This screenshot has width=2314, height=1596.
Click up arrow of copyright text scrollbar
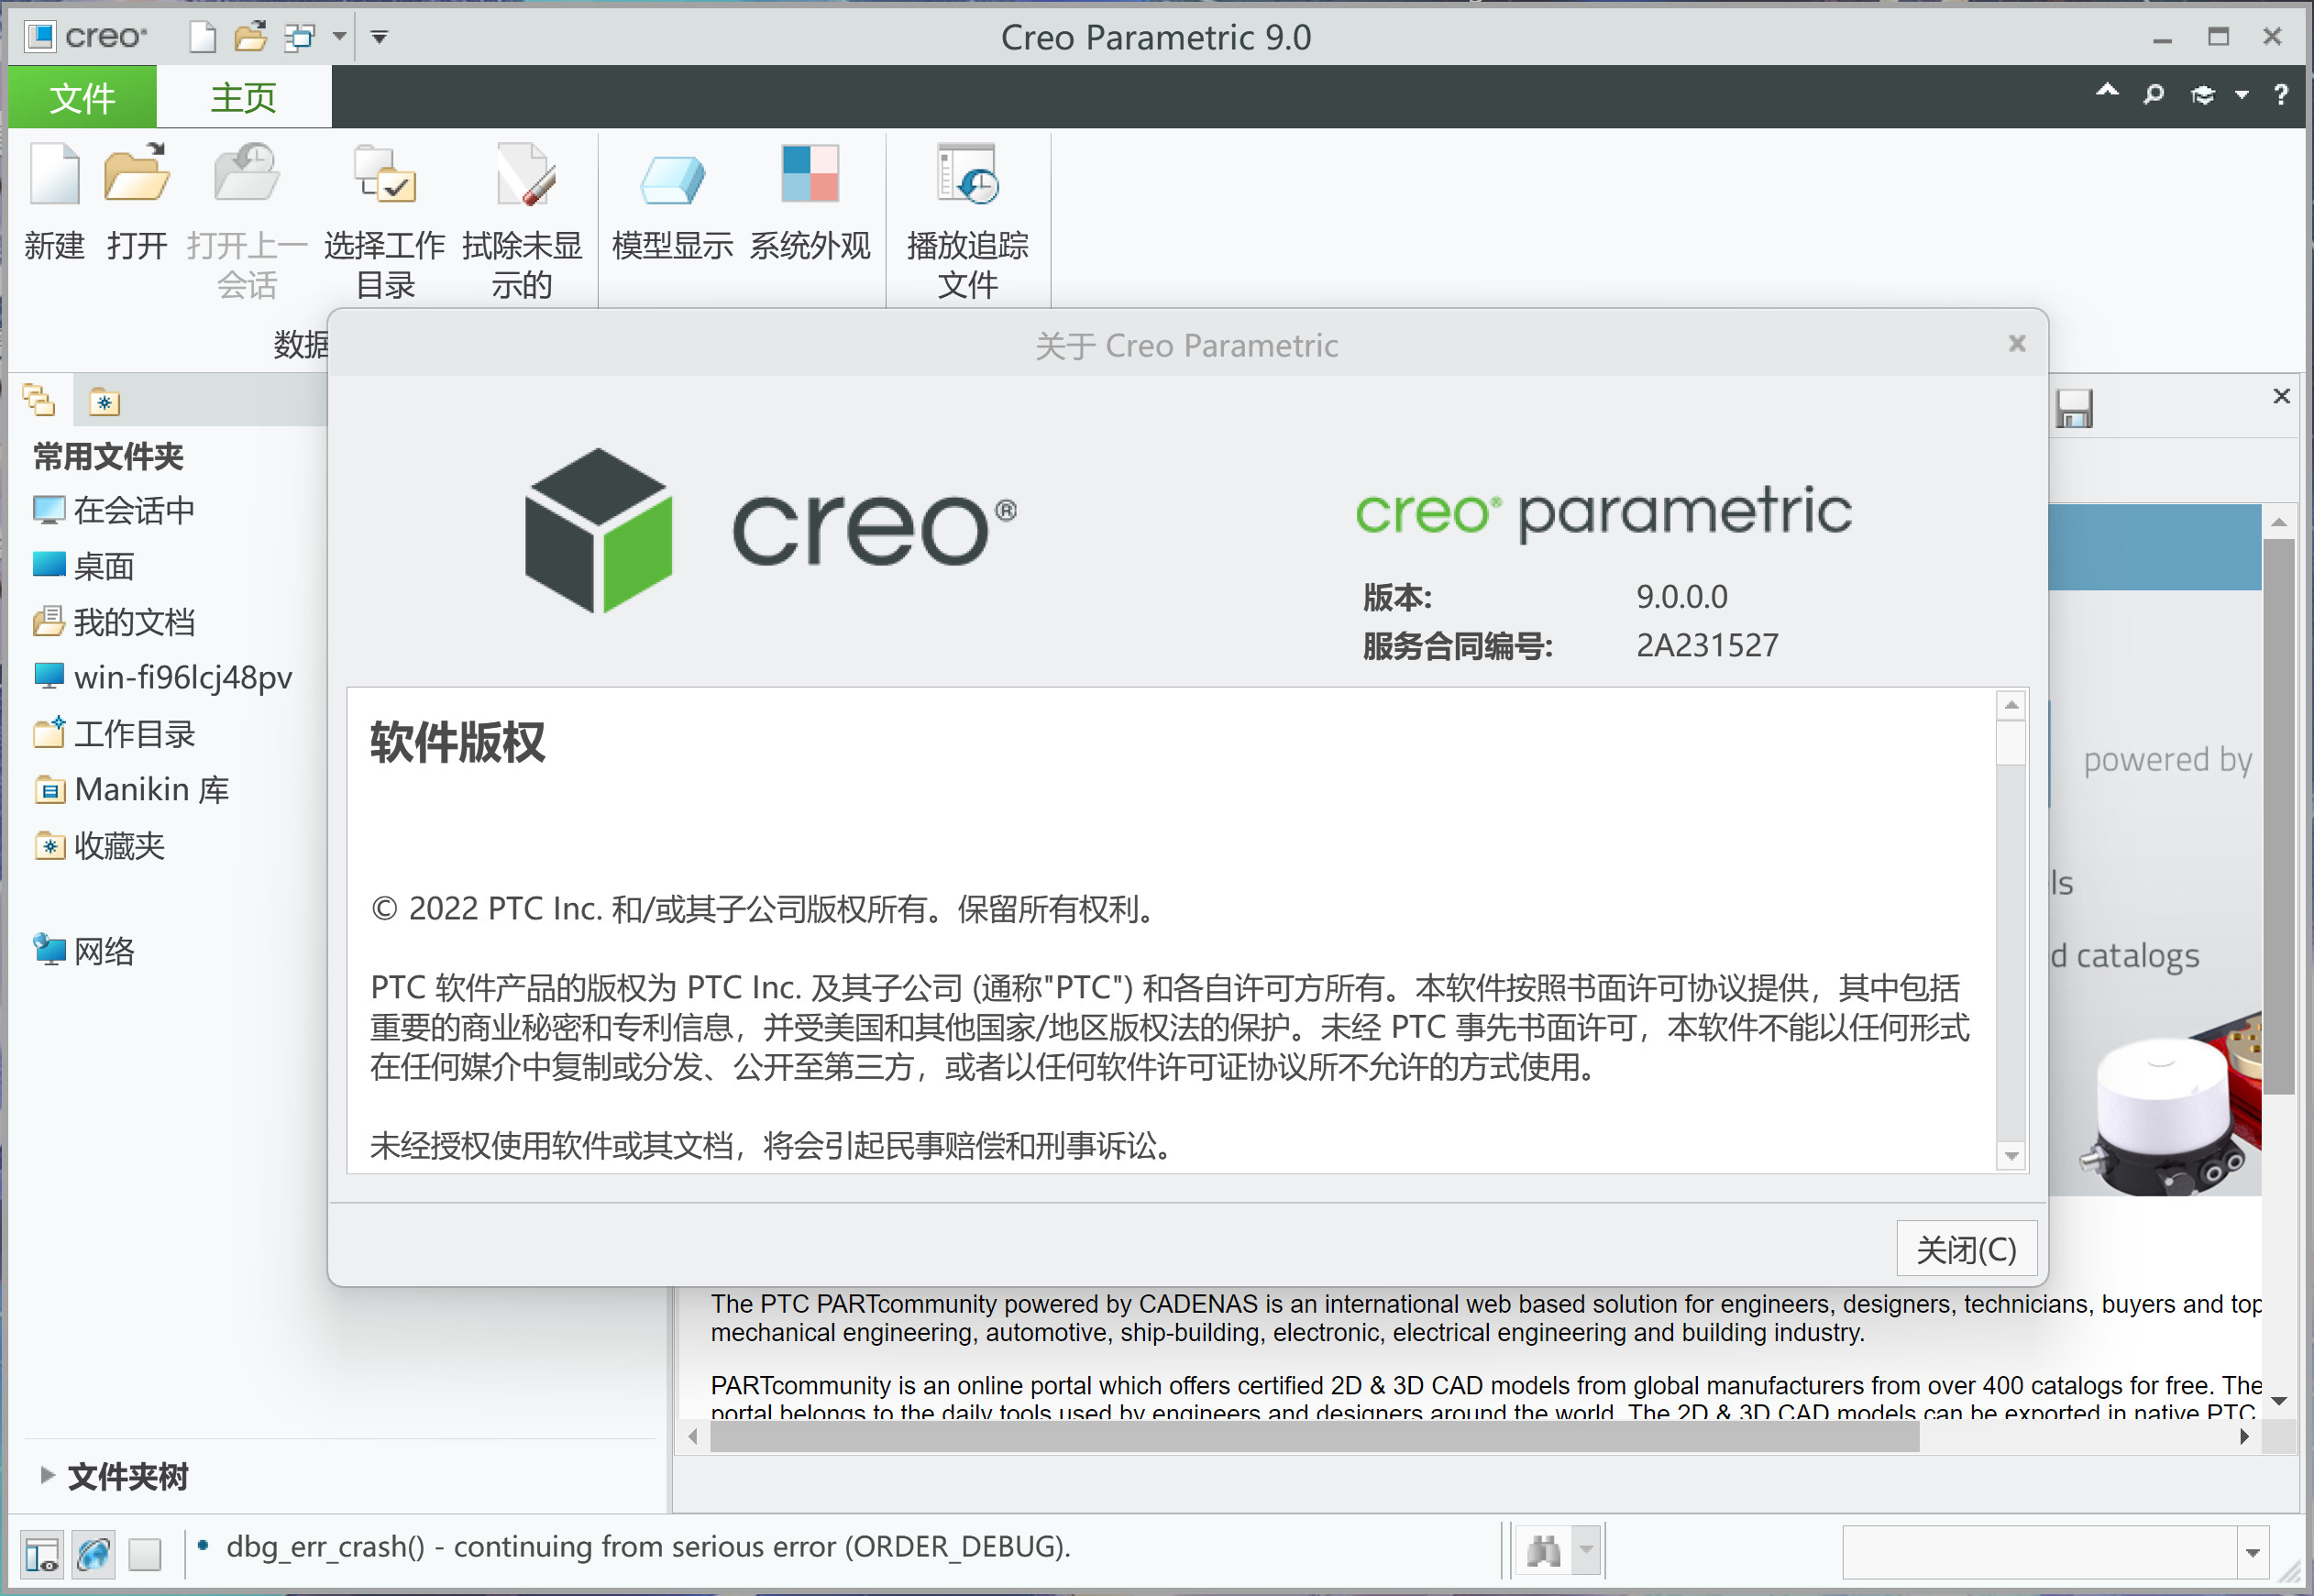[x=2011, y=706]
